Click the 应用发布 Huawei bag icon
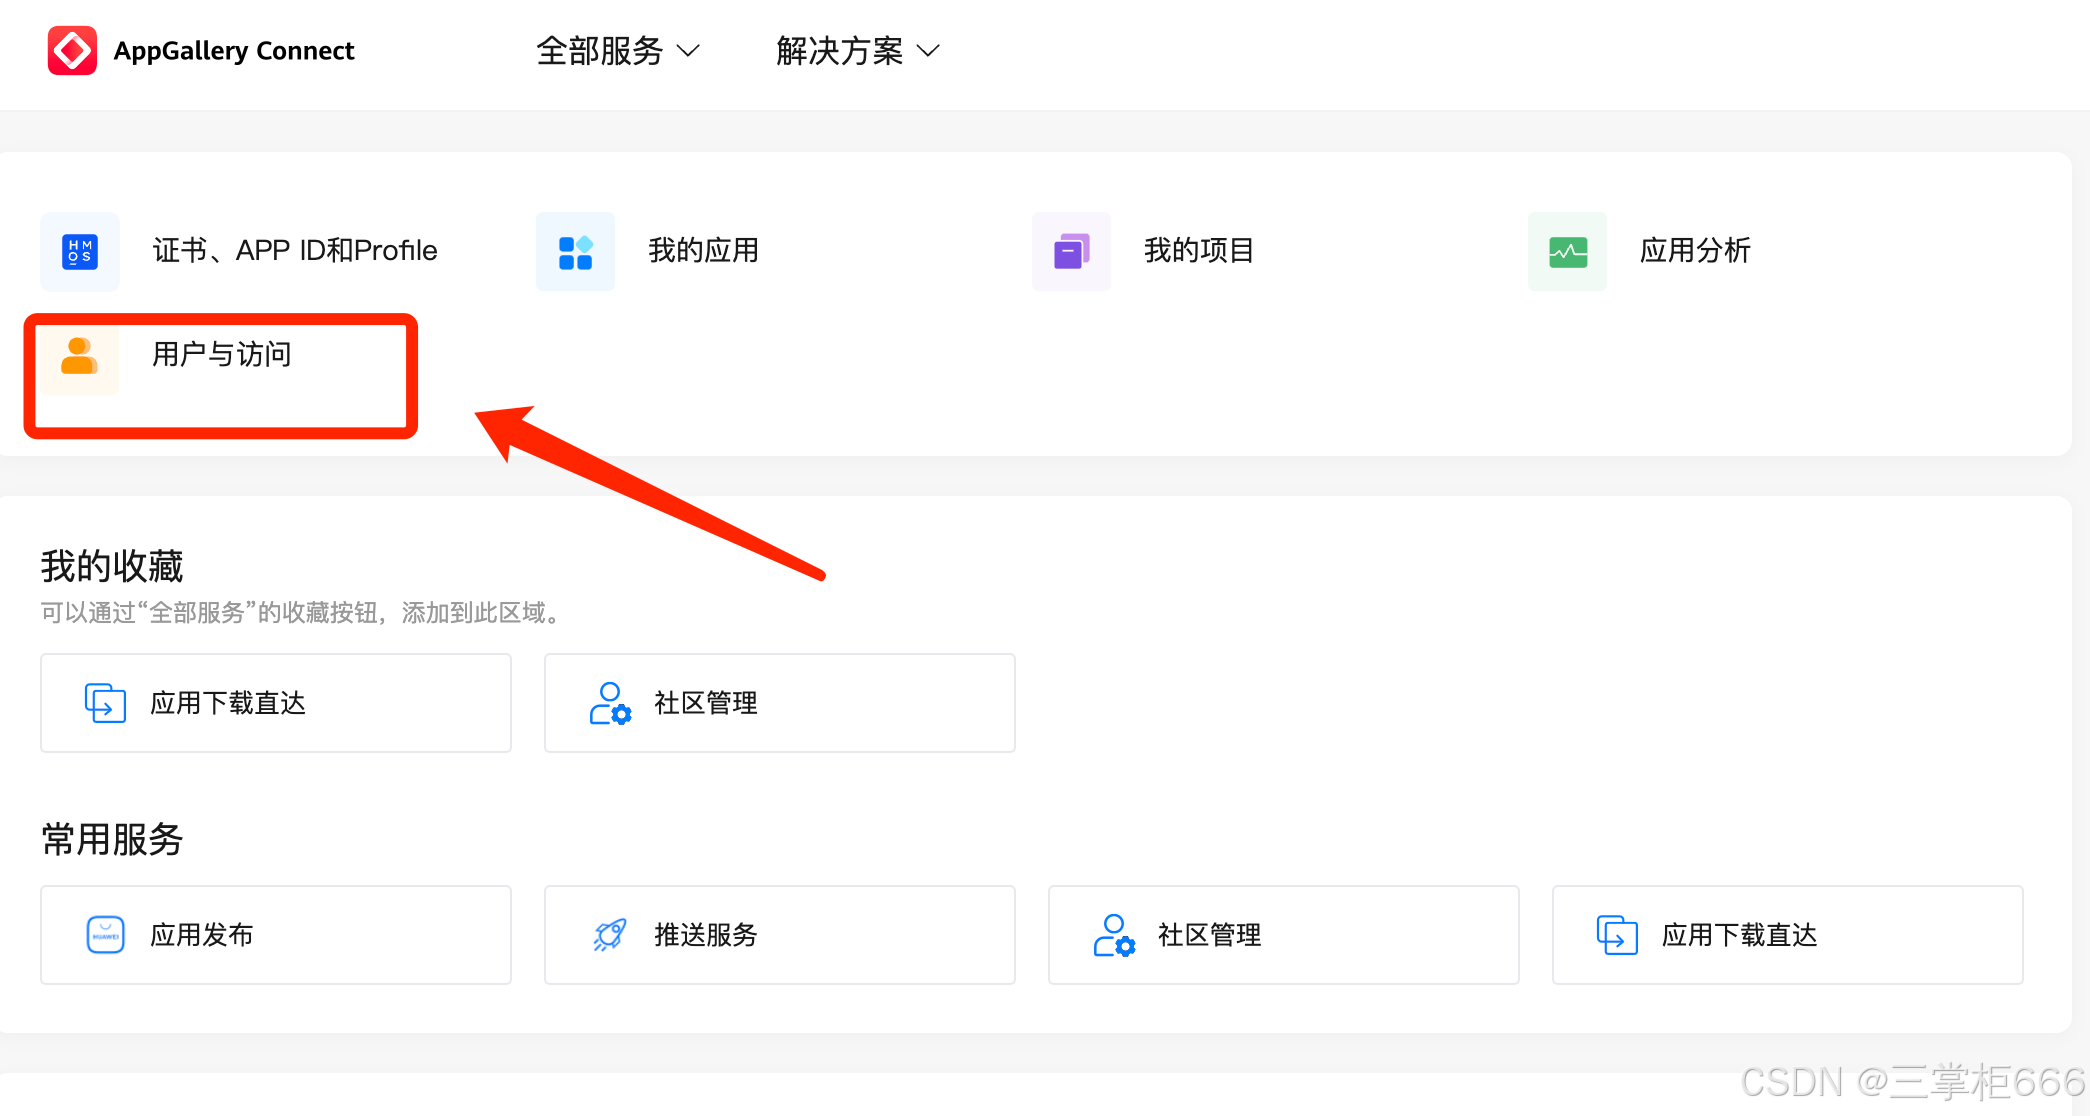The height and width of the screenshot is (1116, 2090). tap(105, 935)
